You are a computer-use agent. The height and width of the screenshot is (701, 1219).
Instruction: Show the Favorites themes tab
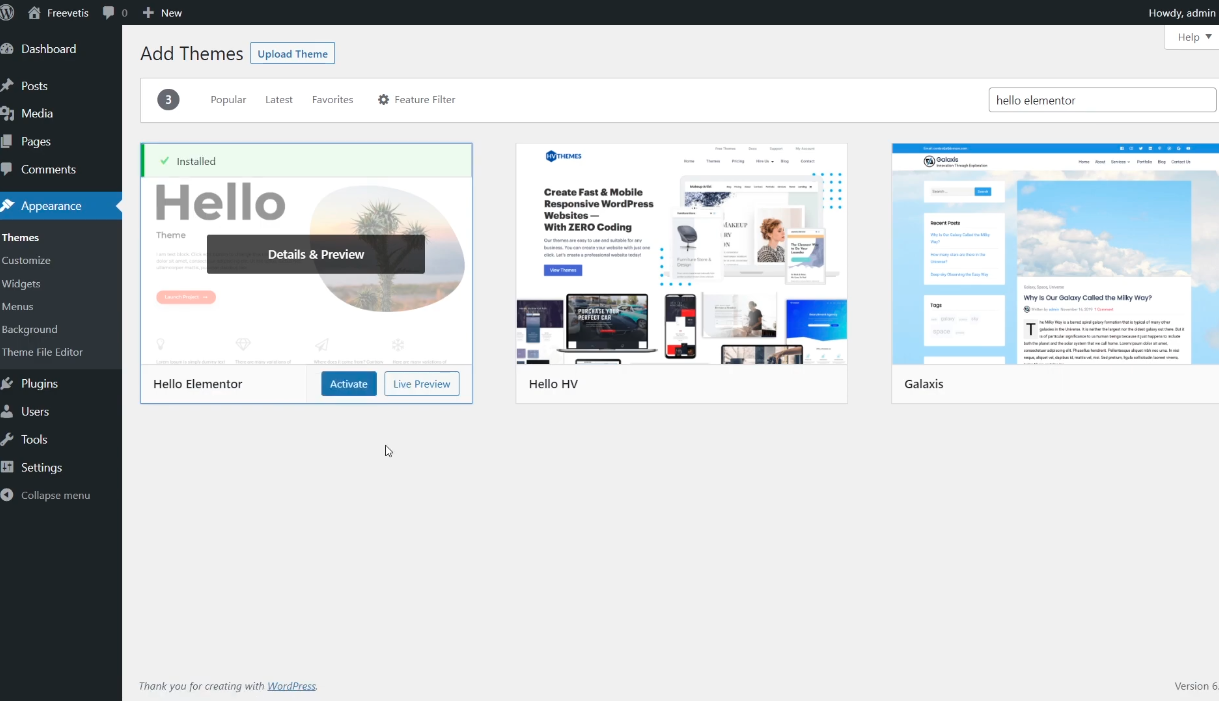pos(332,100)
